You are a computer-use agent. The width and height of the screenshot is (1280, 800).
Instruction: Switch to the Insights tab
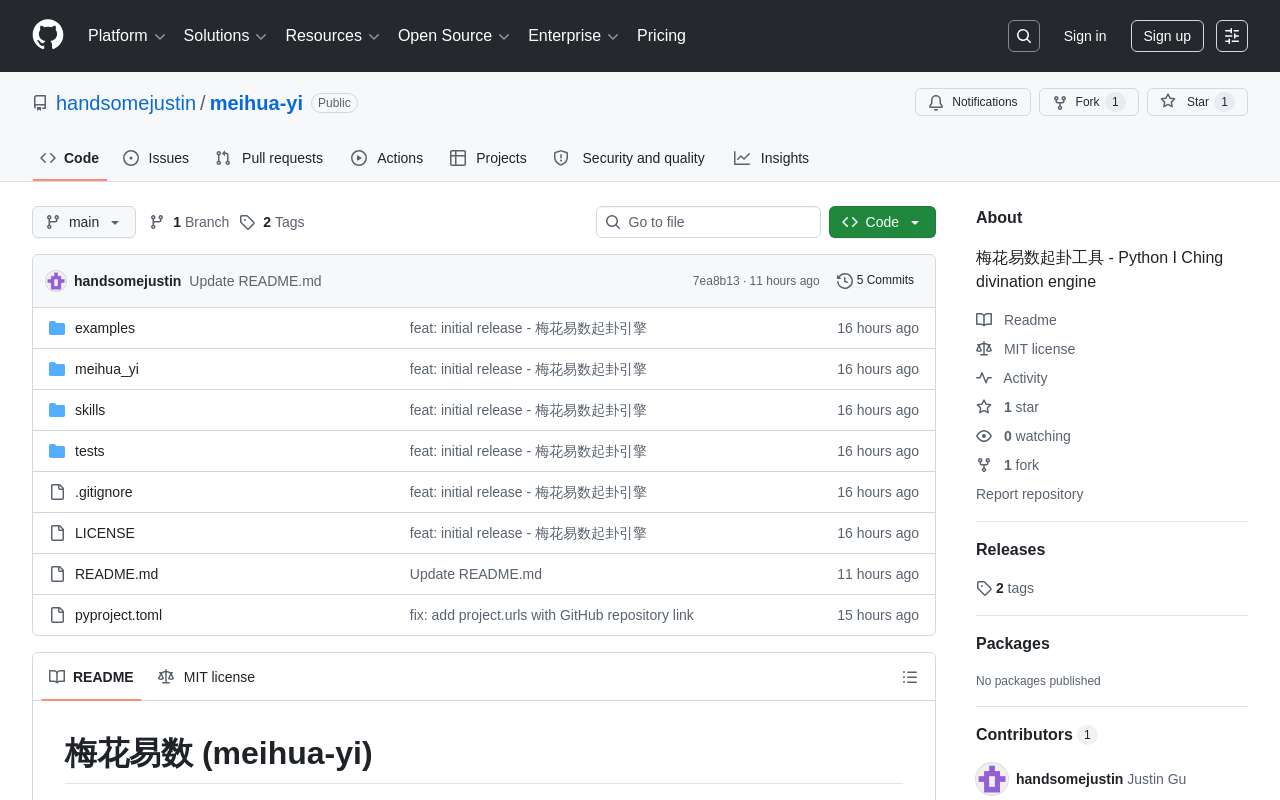pos(771,158)
